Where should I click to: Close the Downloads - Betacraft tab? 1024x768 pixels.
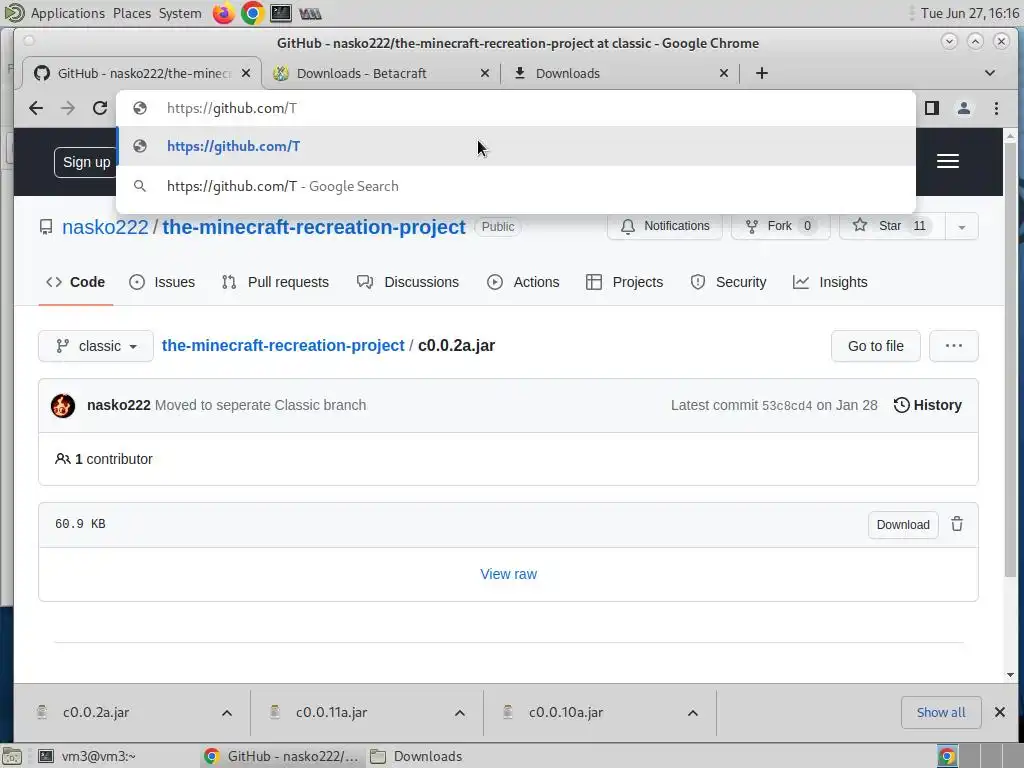[485, 73]
